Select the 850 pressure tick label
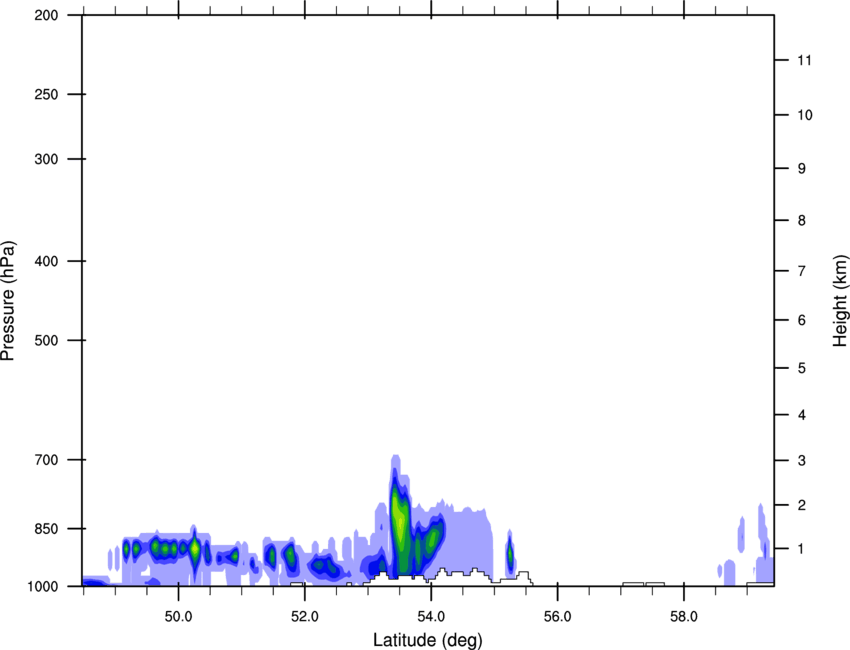The width and height of the screenshot is (850, 650). pyautogui.click(x=46, y=528)
